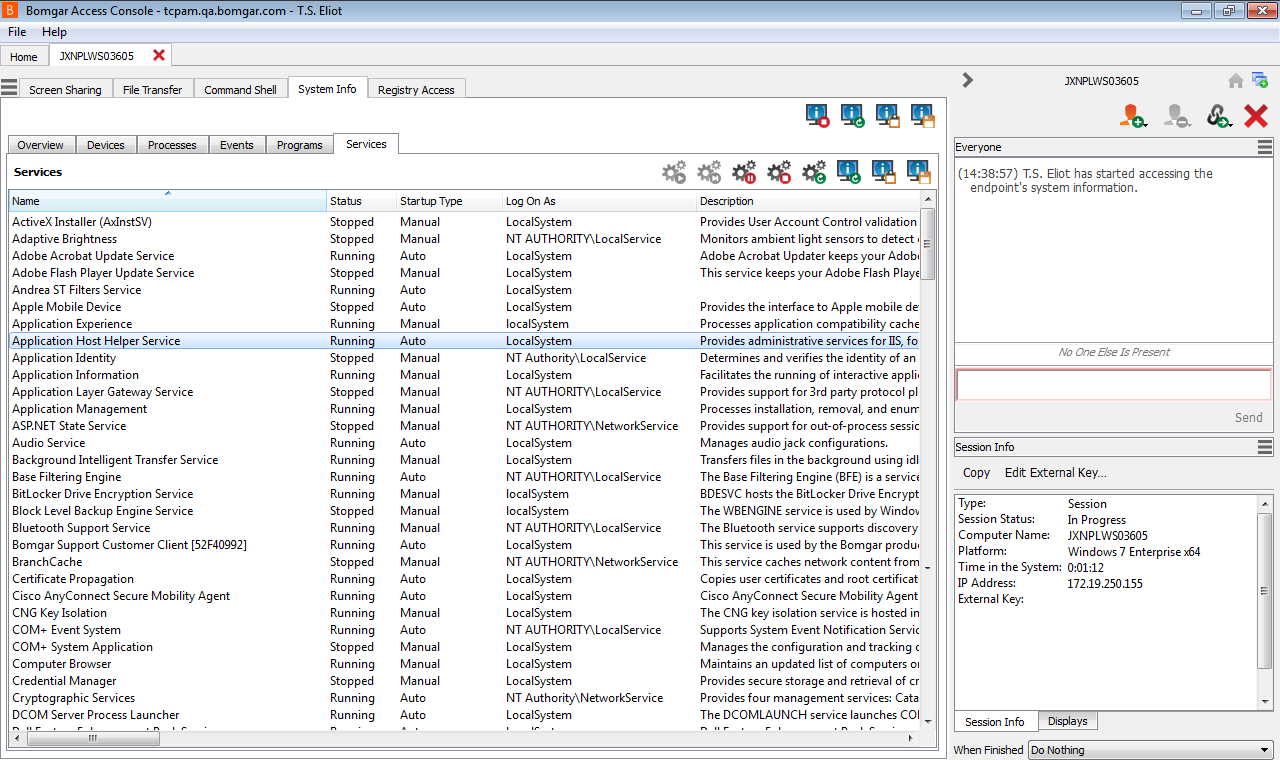This screenshot has width=1280, height=760.
Task: Select Cisco AnyConnect Secure Mobility Agent row
Action: (465, 596)
